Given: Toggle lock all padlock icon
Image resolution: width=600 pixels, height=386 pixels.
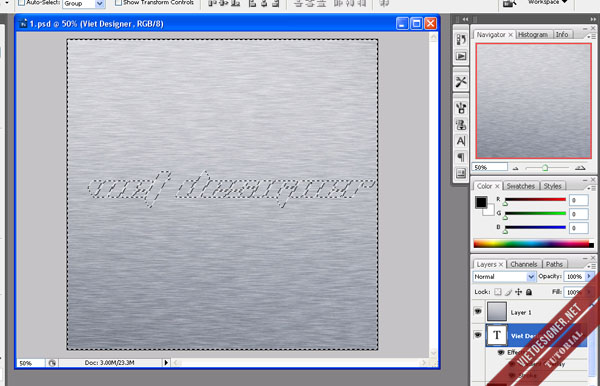Looking at the screenshot, I should (529, 292).
